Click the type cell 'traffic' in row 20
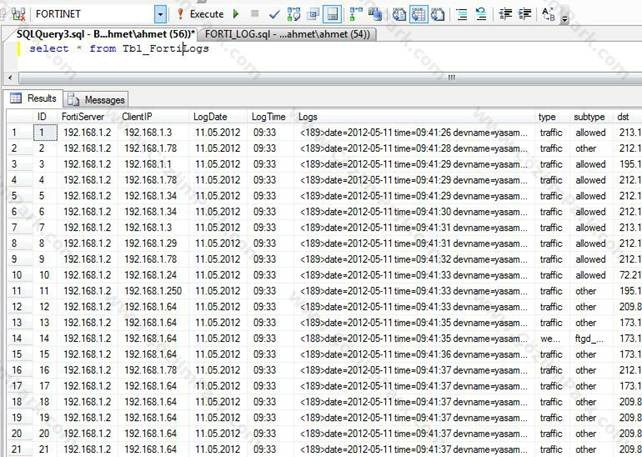Screen dimensions: 642x457 click(551, 434)
